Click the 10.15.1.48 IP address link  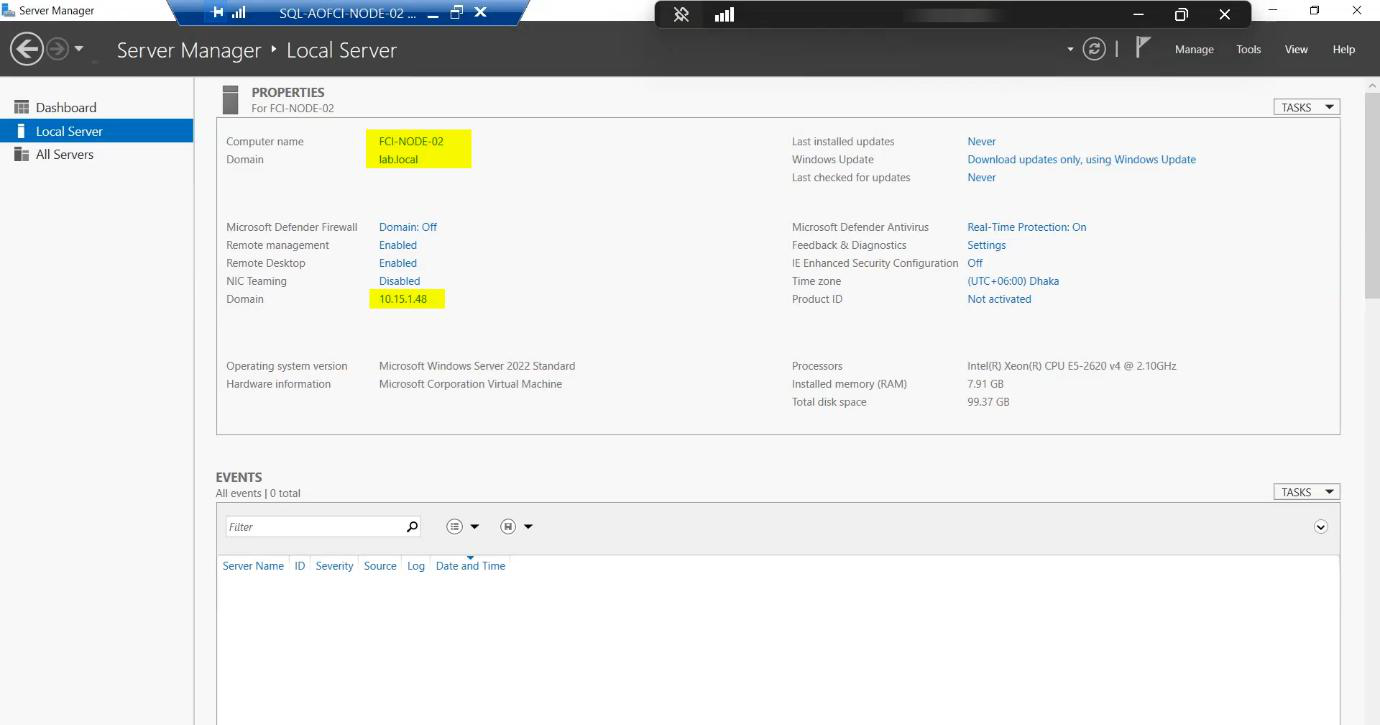(403, 299)
